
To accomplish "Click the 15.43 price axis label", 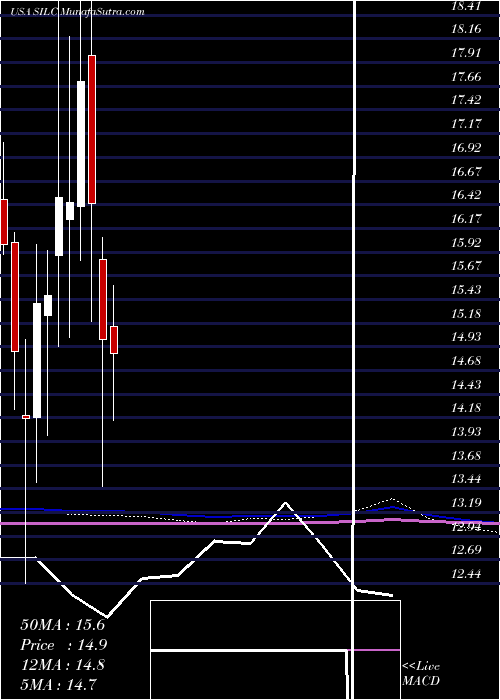I will 467,290.
